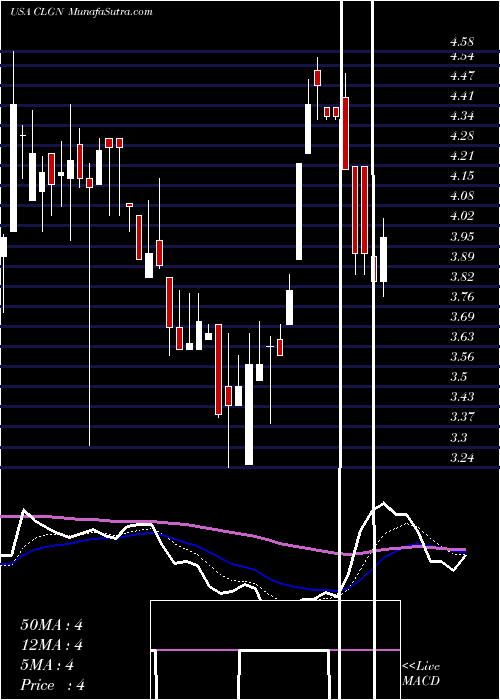Click the 50MA : 4 legend entry
Screen dimensions: 500x700
[51, 625]
